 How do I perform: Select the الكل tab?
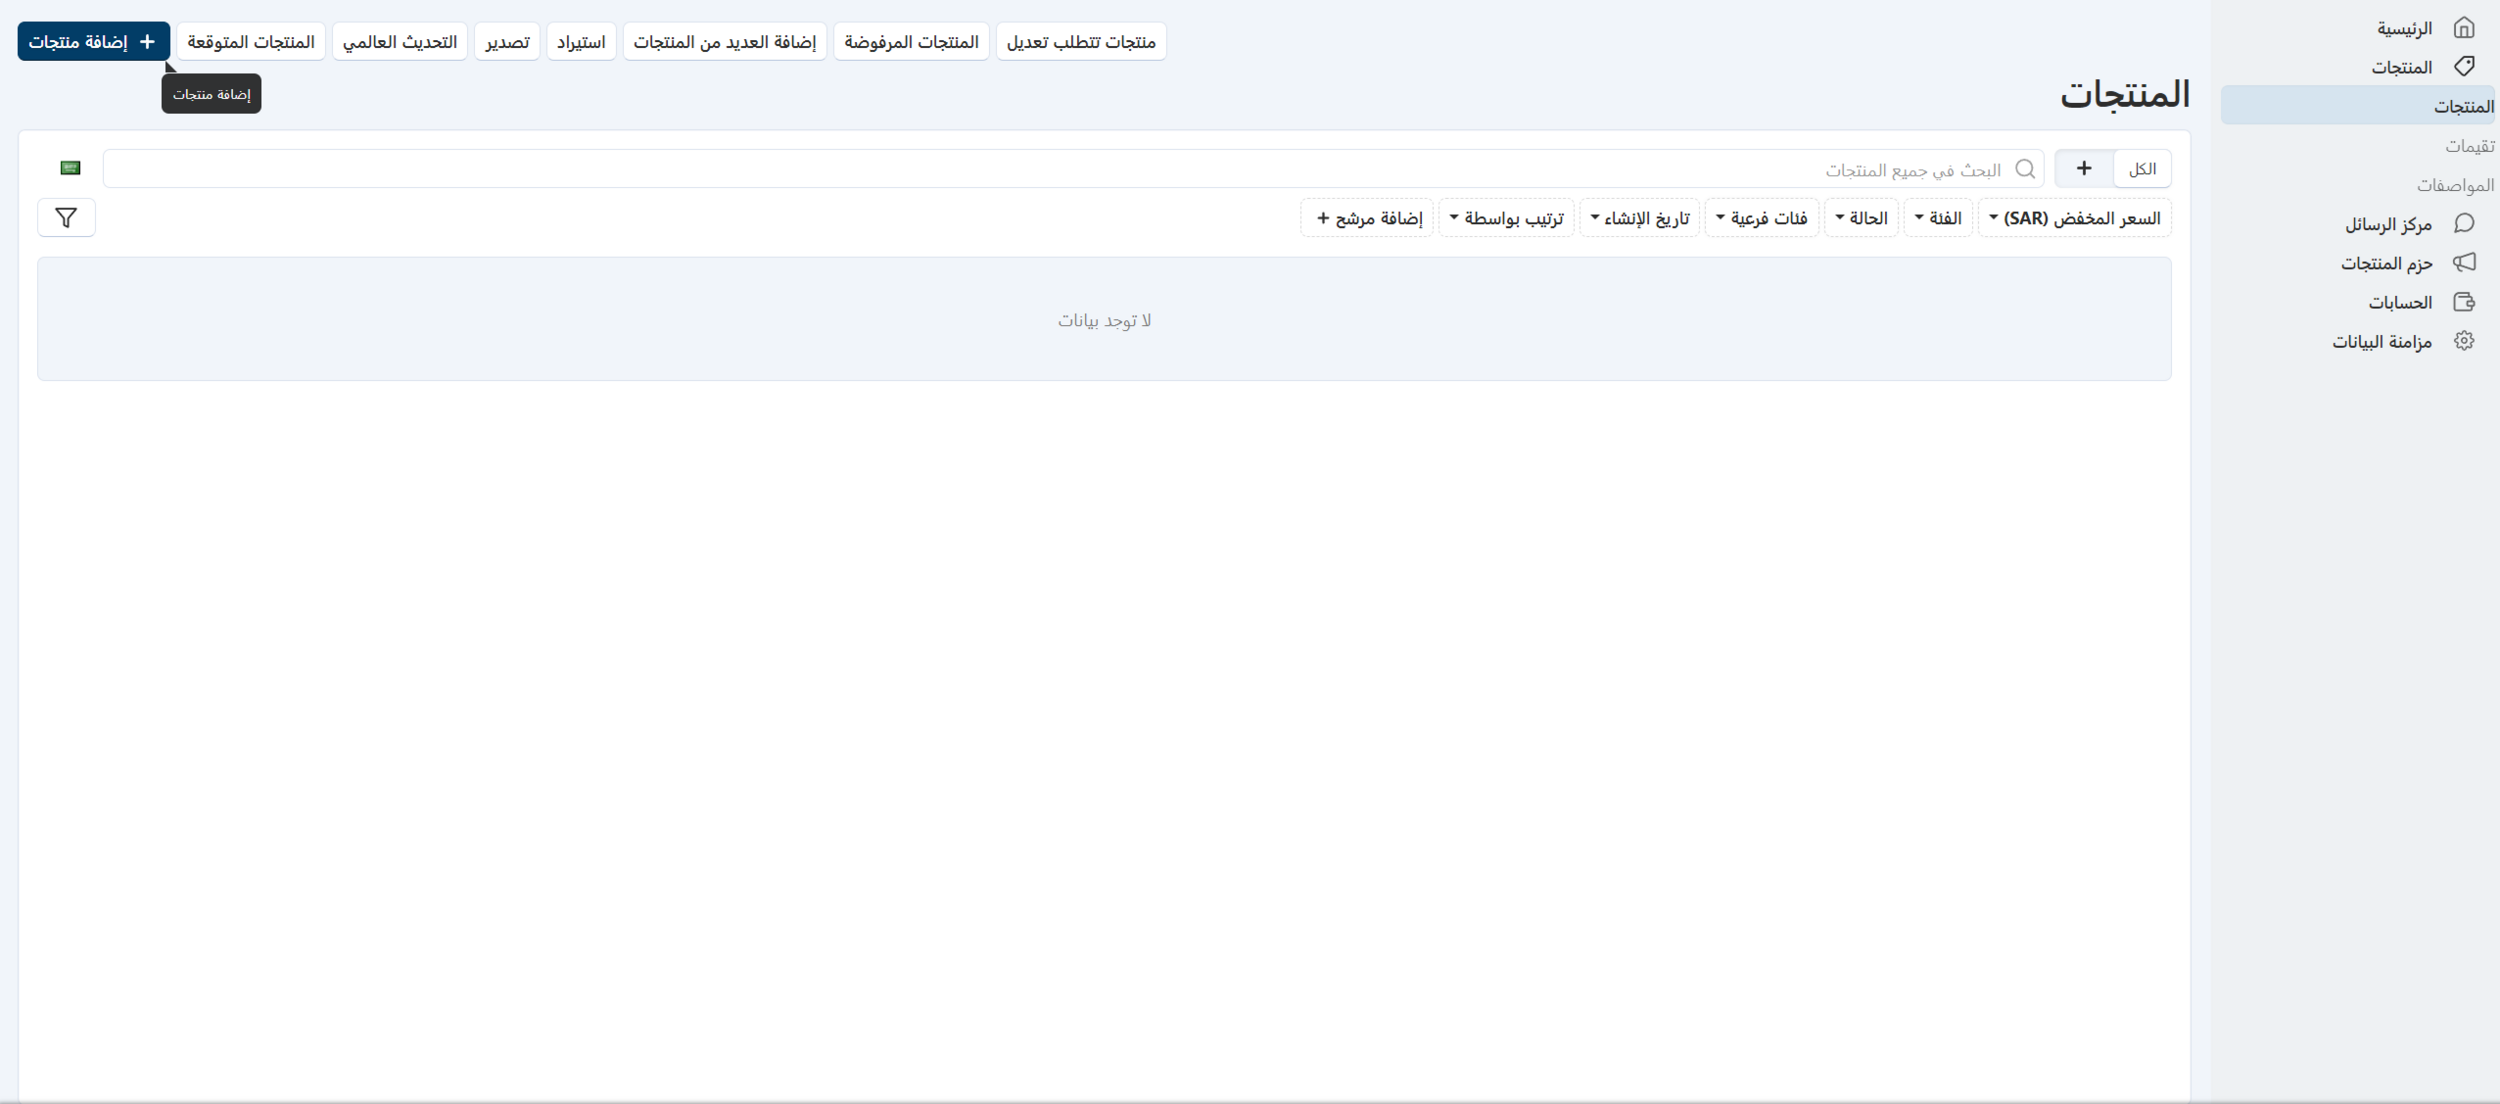pos(2141,169)
